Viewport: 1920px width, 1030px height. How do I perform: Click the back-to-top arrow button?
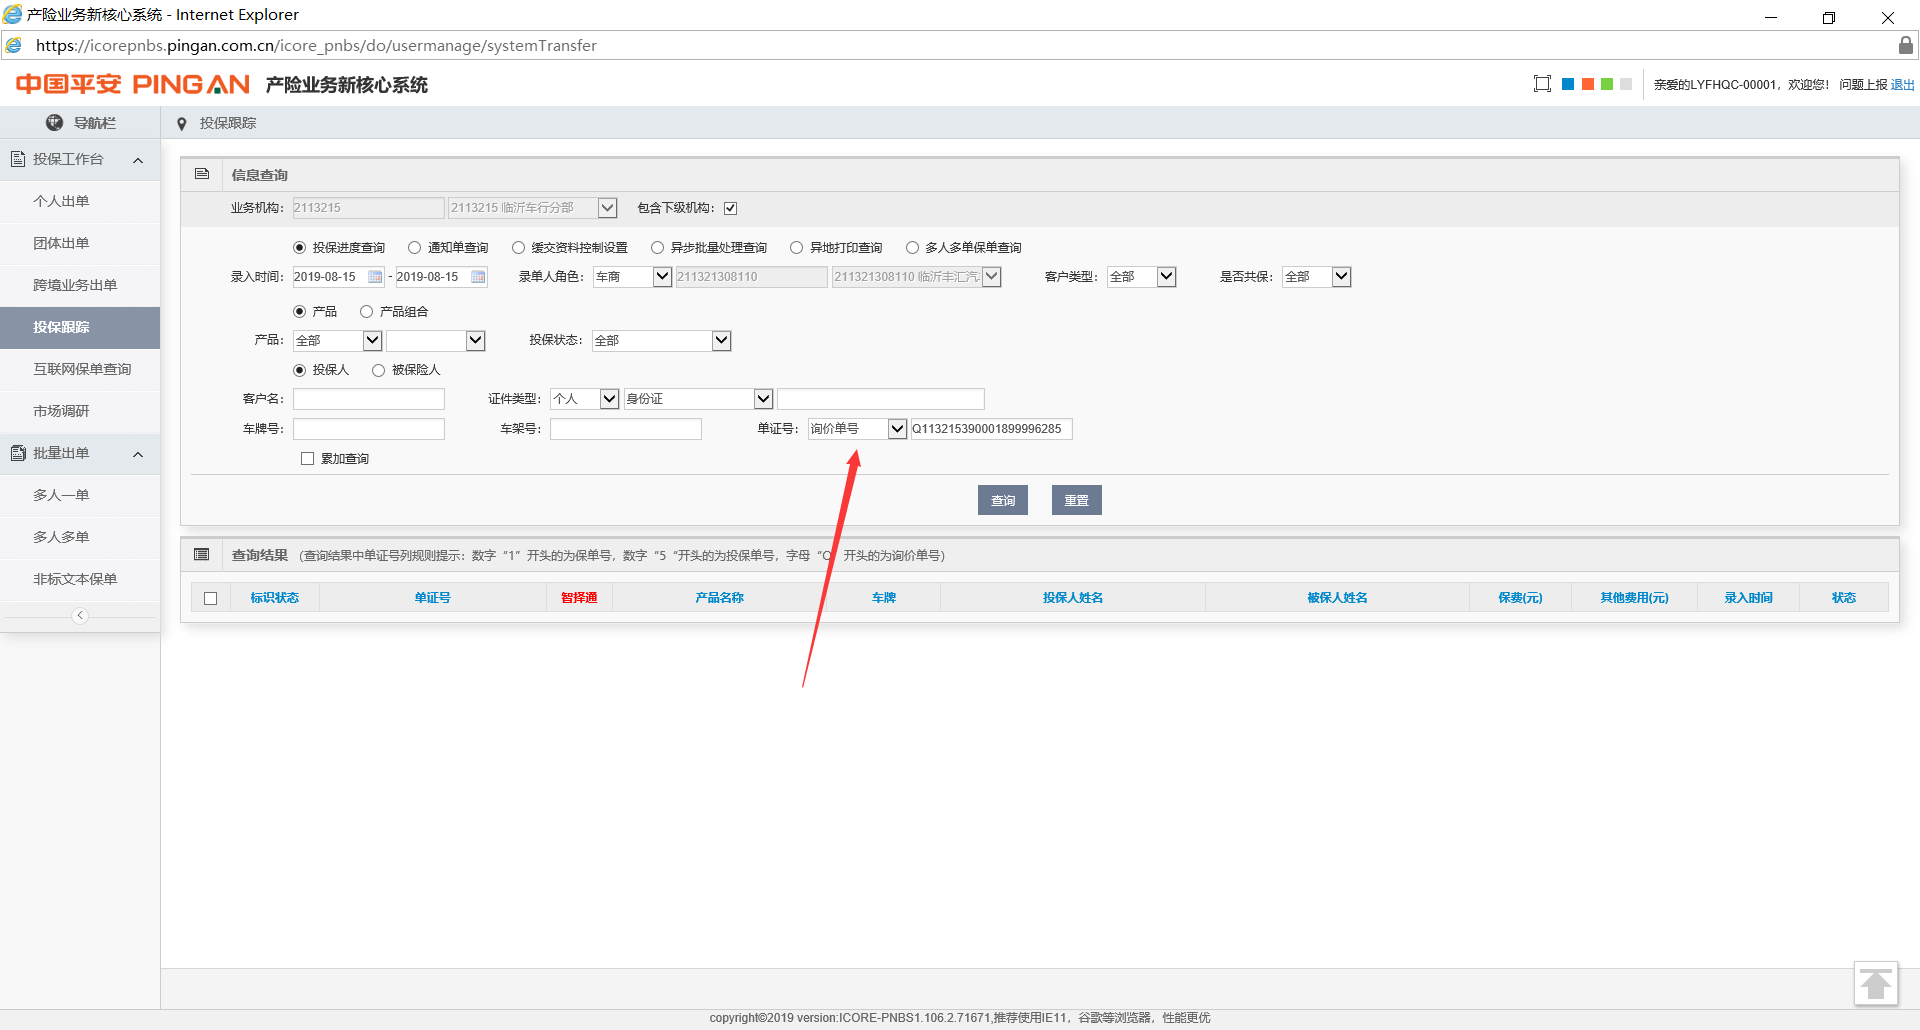point(1876,984)
